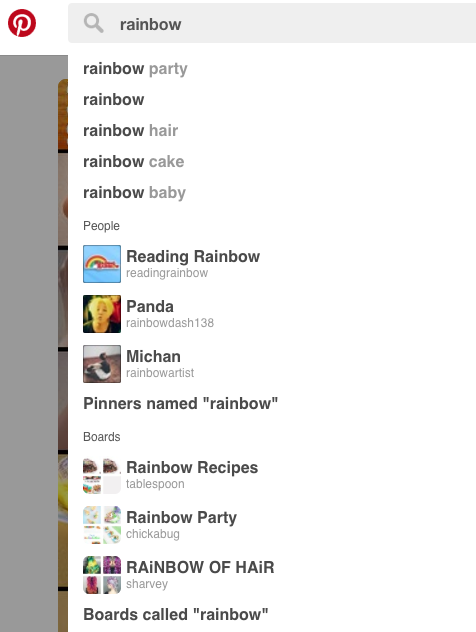Click into the search field containing rainbow
476x632 pixels.
[x=272, y=23]
